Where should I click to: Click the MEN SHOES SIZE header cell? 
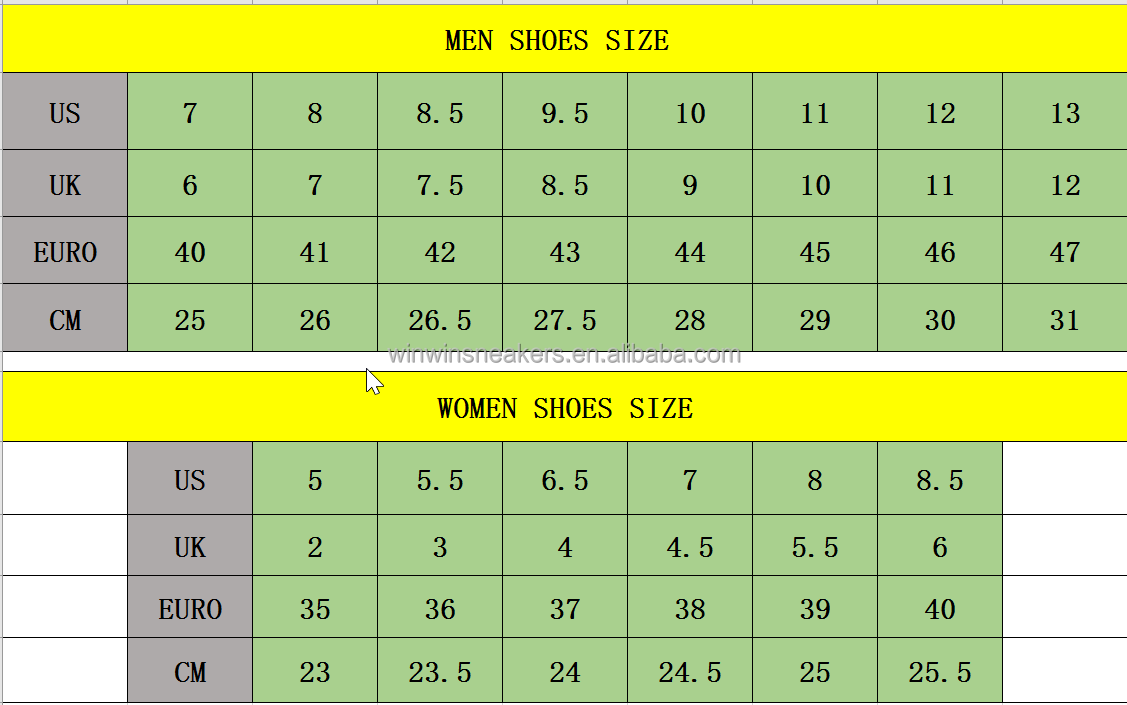click(557, 41)
